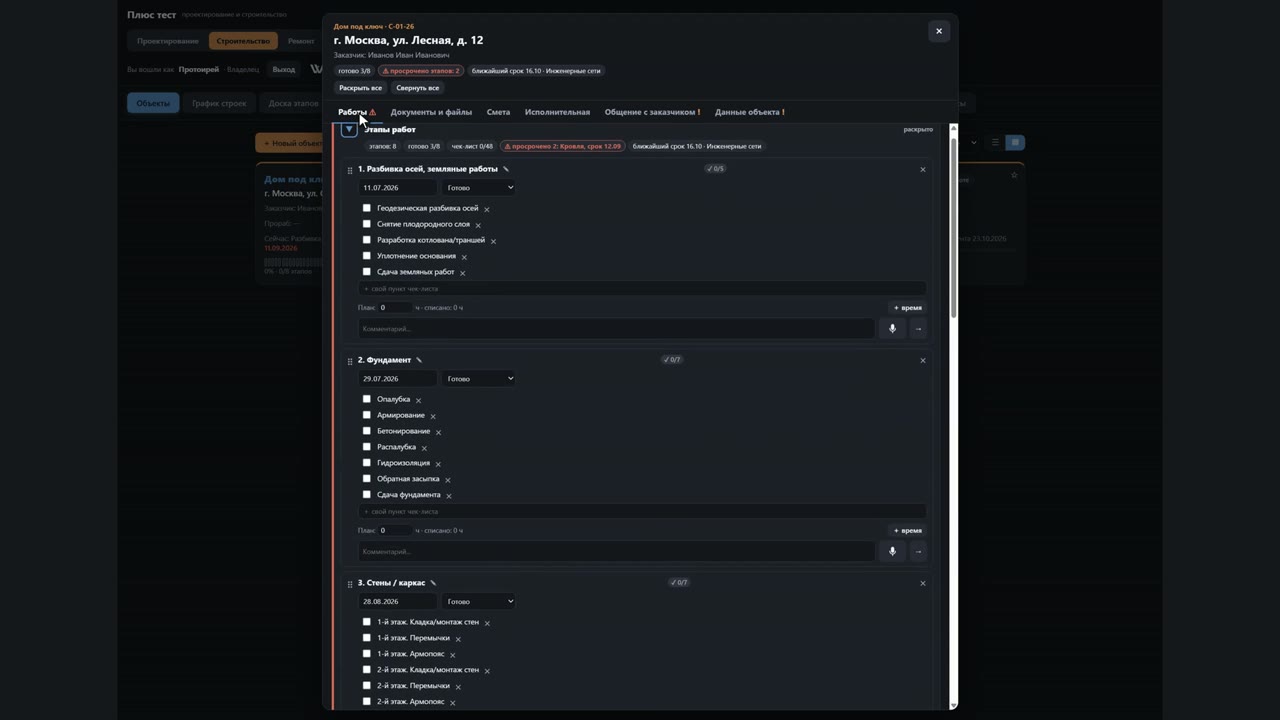
Task: Edit the Фундамент stage name via pencil
Action: tap(419, 360)
